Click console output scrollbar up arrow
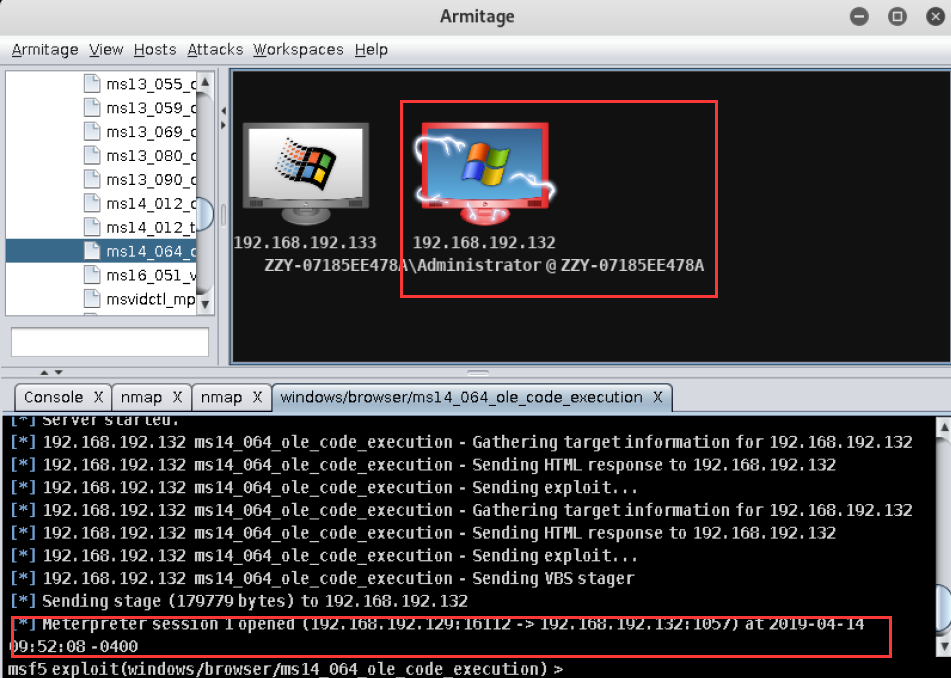The height and width of the screenshot is (678, 951). 944,428
